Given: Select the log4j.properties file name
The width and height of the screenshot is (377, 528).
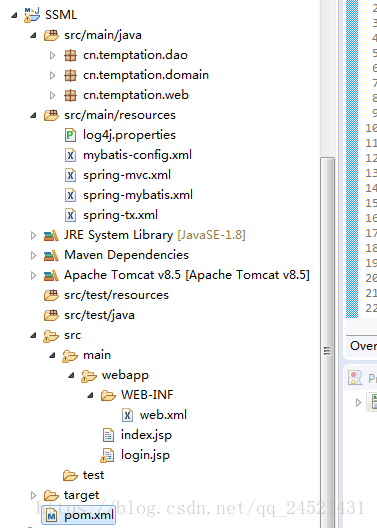Looking at the screenshot, I should click(130, 135).
